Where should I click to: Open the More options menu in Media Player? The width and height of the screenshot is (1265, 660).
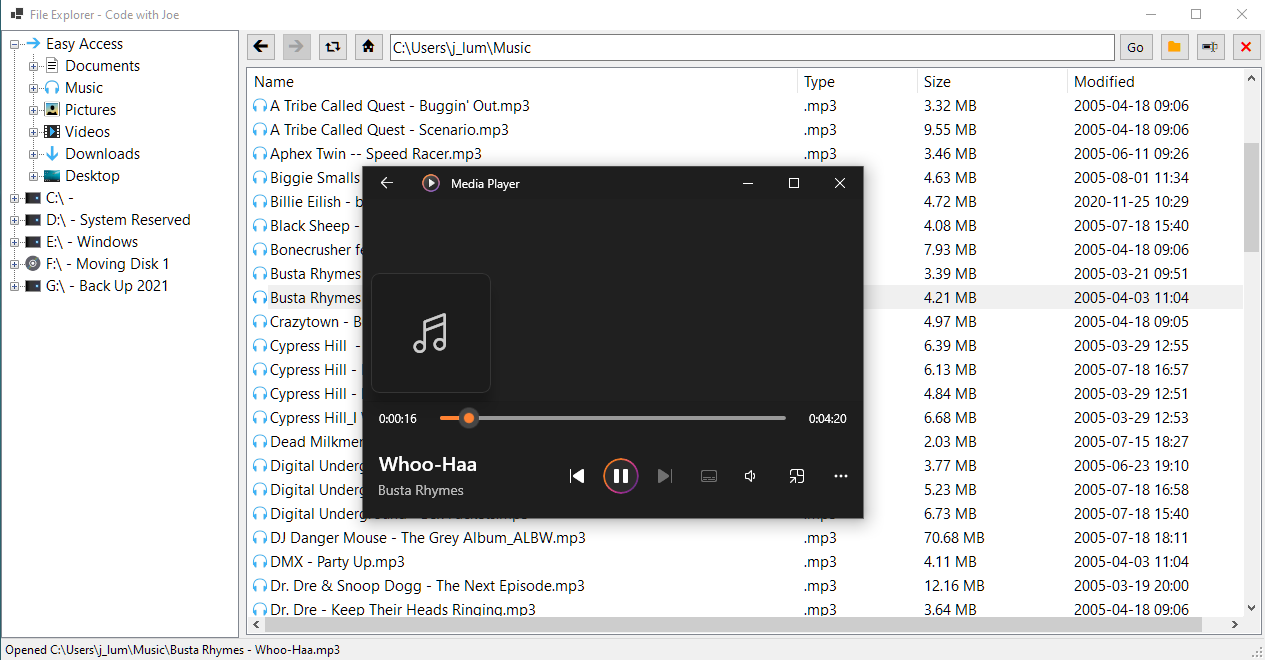tap(841, 476)
